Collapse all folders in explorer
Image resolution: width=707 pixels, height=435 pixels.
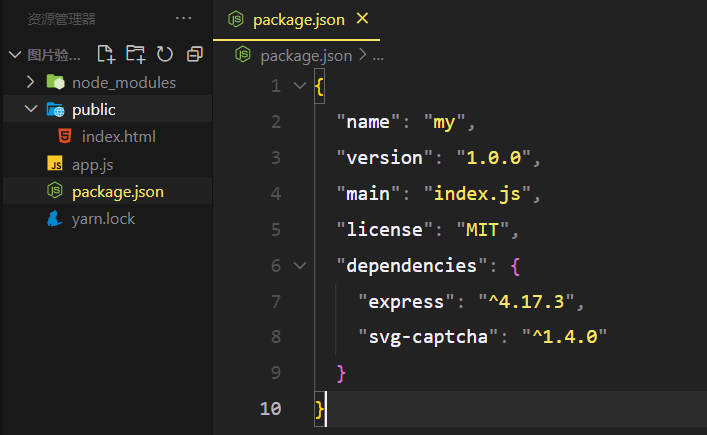coord(195,55)
